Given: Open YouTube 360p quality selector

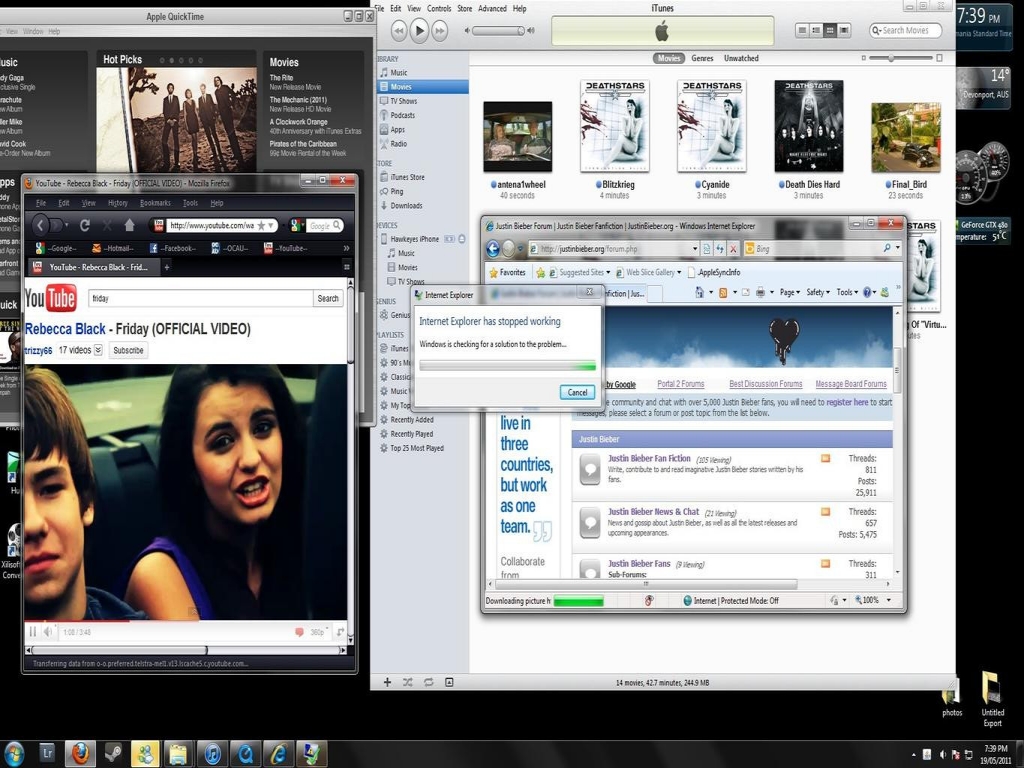Looking at the screenshot, I should 318,632.
